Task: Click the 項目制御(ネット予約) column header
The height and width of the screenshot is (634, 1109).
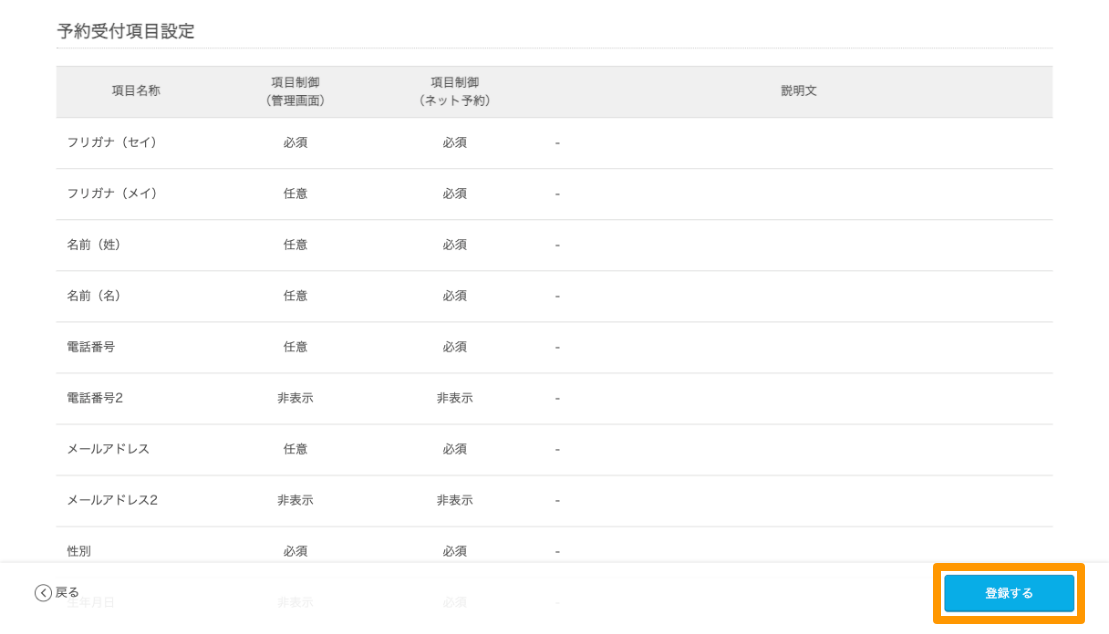Action: click(x=455, y=91)
